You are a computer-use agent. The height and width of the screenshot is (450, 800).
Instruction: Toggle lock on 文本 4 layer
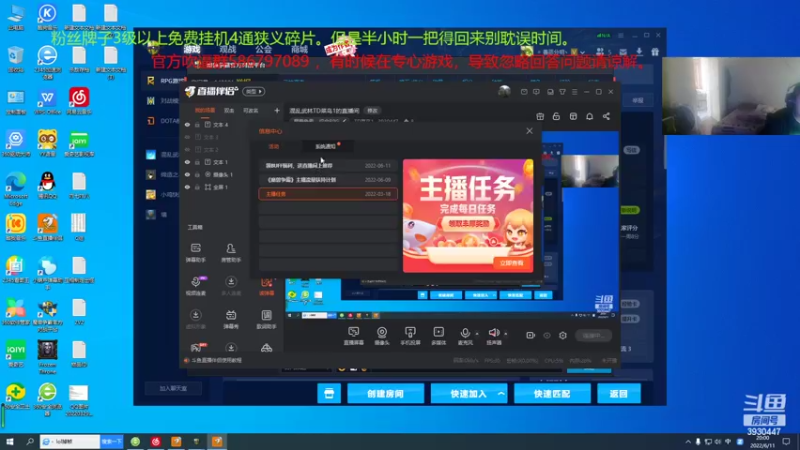pos(197,124)
